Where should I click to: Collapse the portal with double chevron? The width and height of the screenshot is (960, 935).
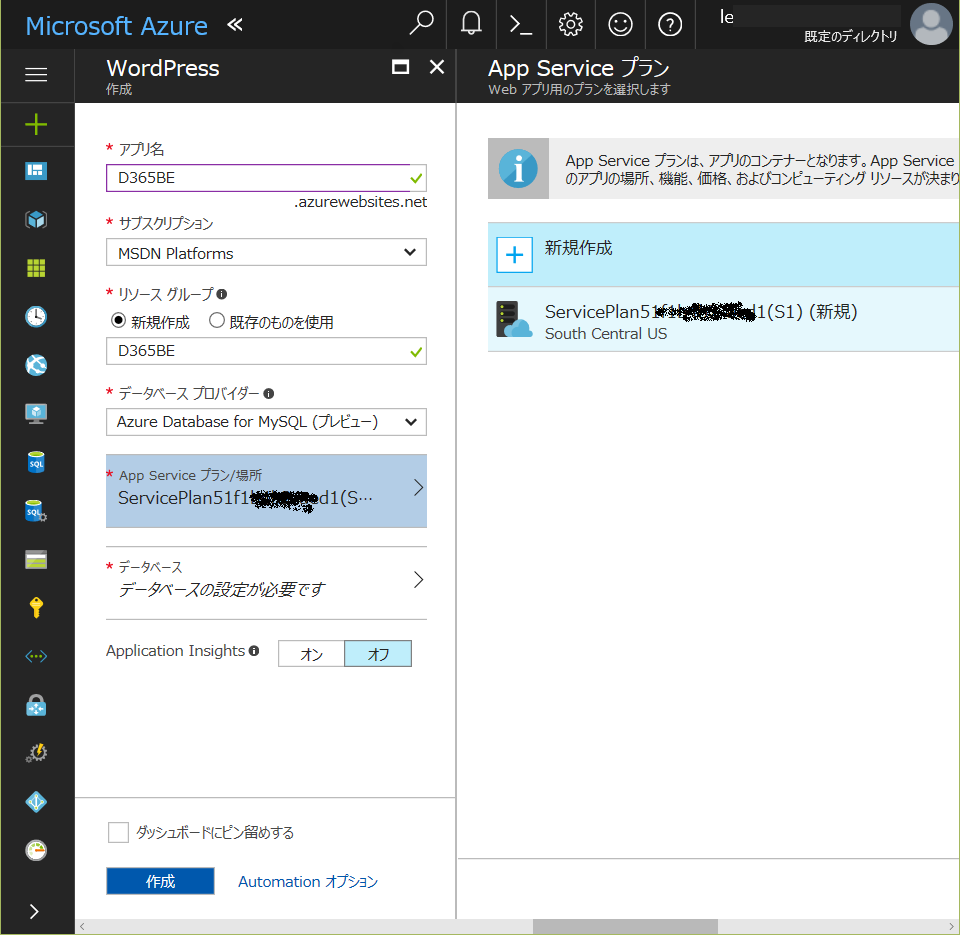(235, 24)
